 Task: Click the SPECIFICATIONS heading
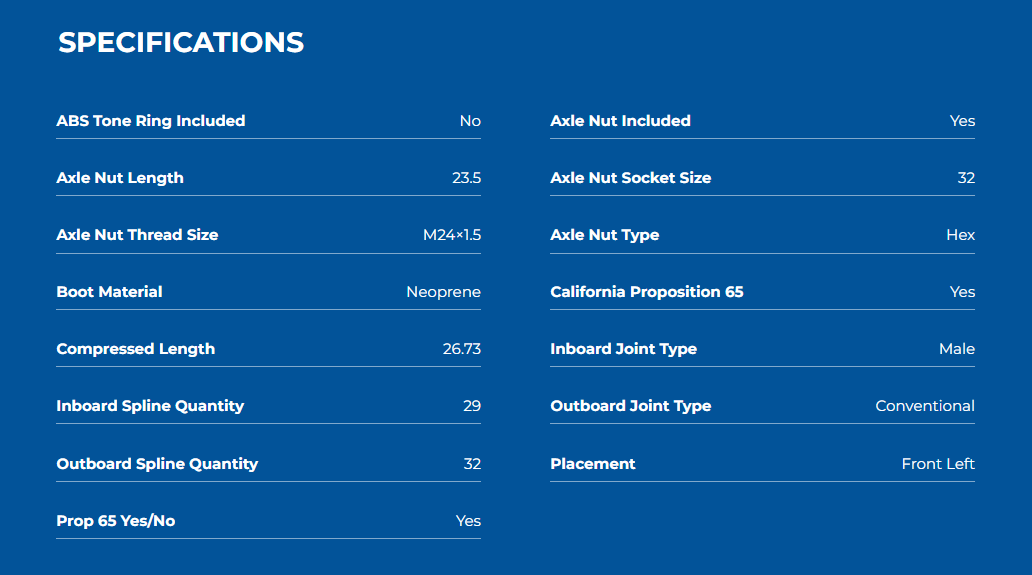coord(181,43)
